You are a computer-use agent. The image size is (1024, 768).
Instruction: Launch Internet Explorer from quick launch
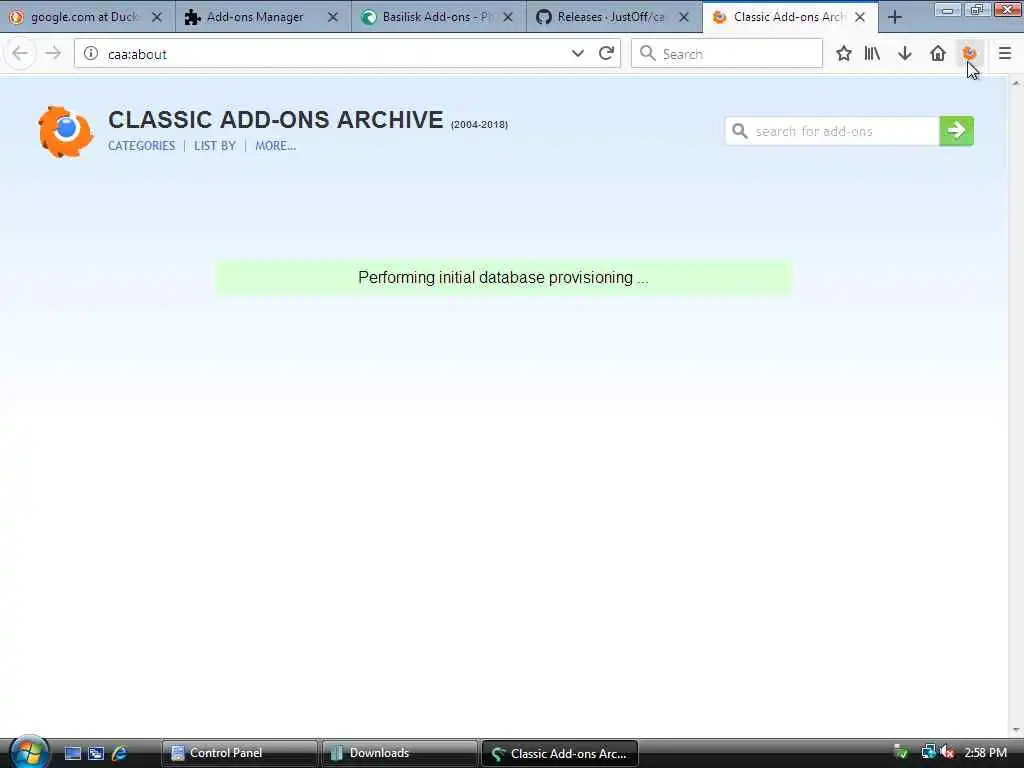pos(120,754)
